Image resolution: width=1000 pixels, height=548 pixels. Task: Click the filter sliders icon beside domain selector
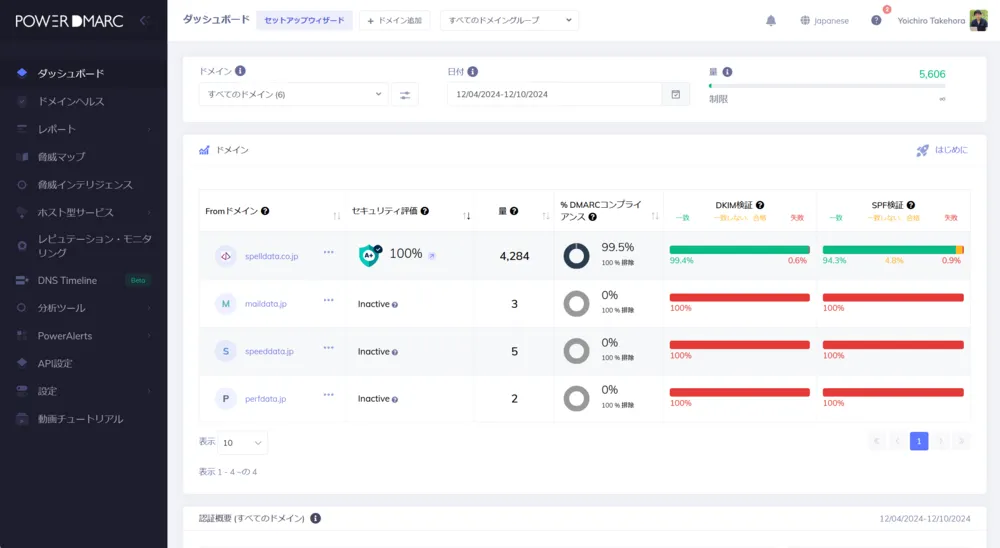[405, 95]
